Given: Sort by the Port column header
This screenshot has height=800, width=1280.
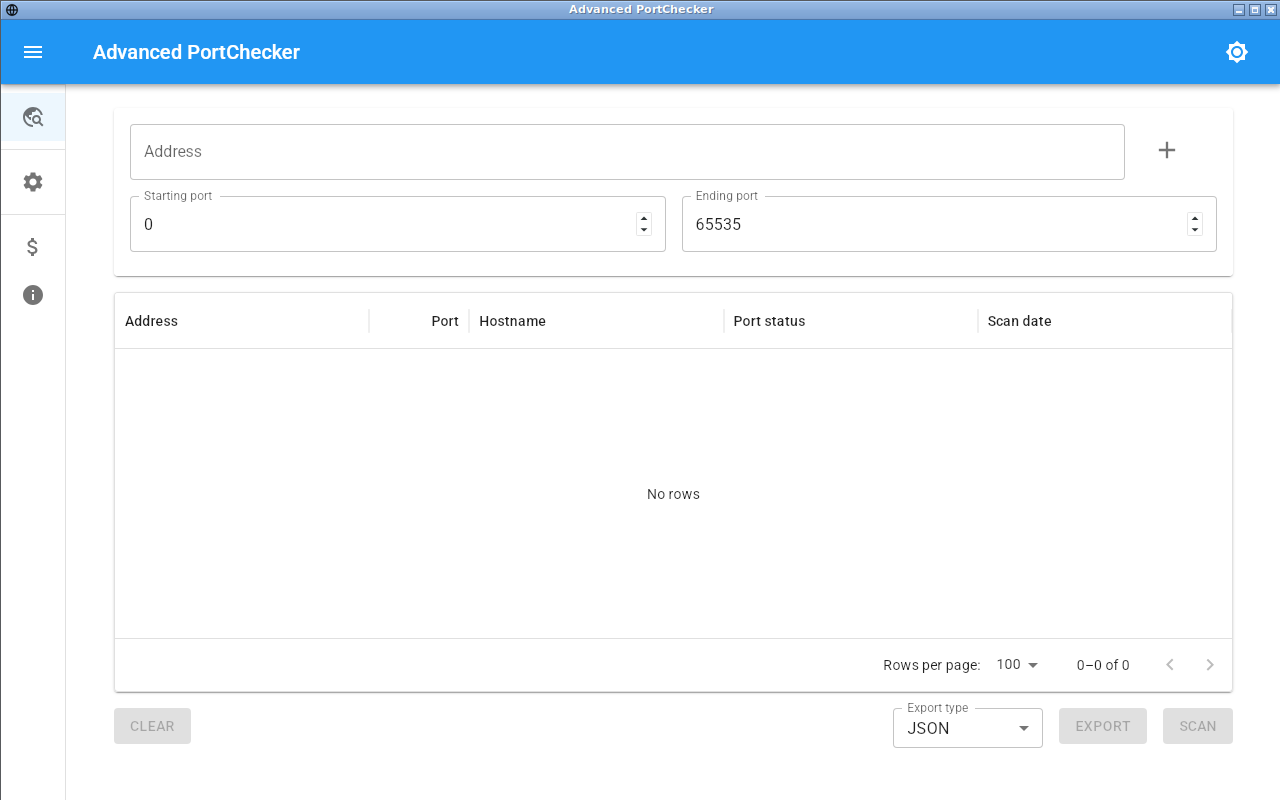Looking at the screenshot, I should click(419, 321).
